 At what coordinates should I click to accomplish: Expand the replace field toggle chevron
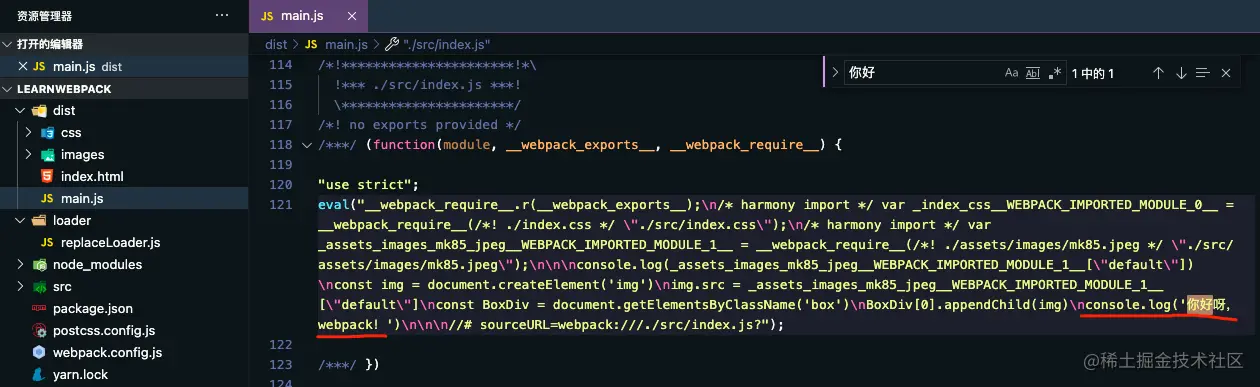pyautogui.click(x=835, y=73)
